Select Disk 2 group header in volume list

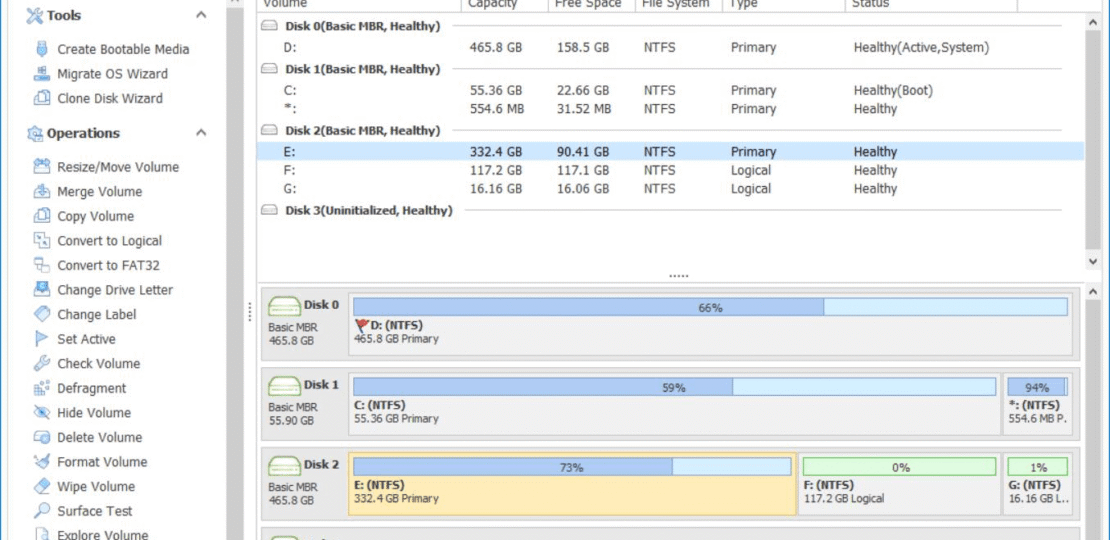click(362, 130)
